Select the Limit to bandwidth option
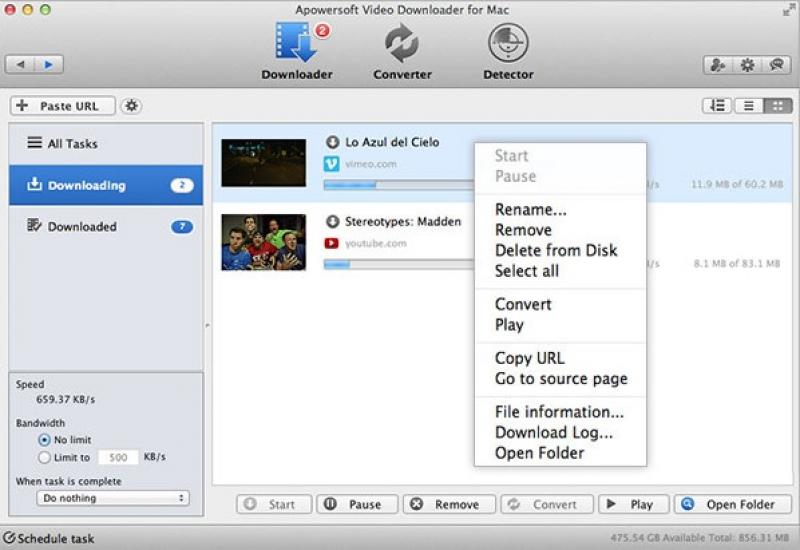 click(x=44, y=457)
